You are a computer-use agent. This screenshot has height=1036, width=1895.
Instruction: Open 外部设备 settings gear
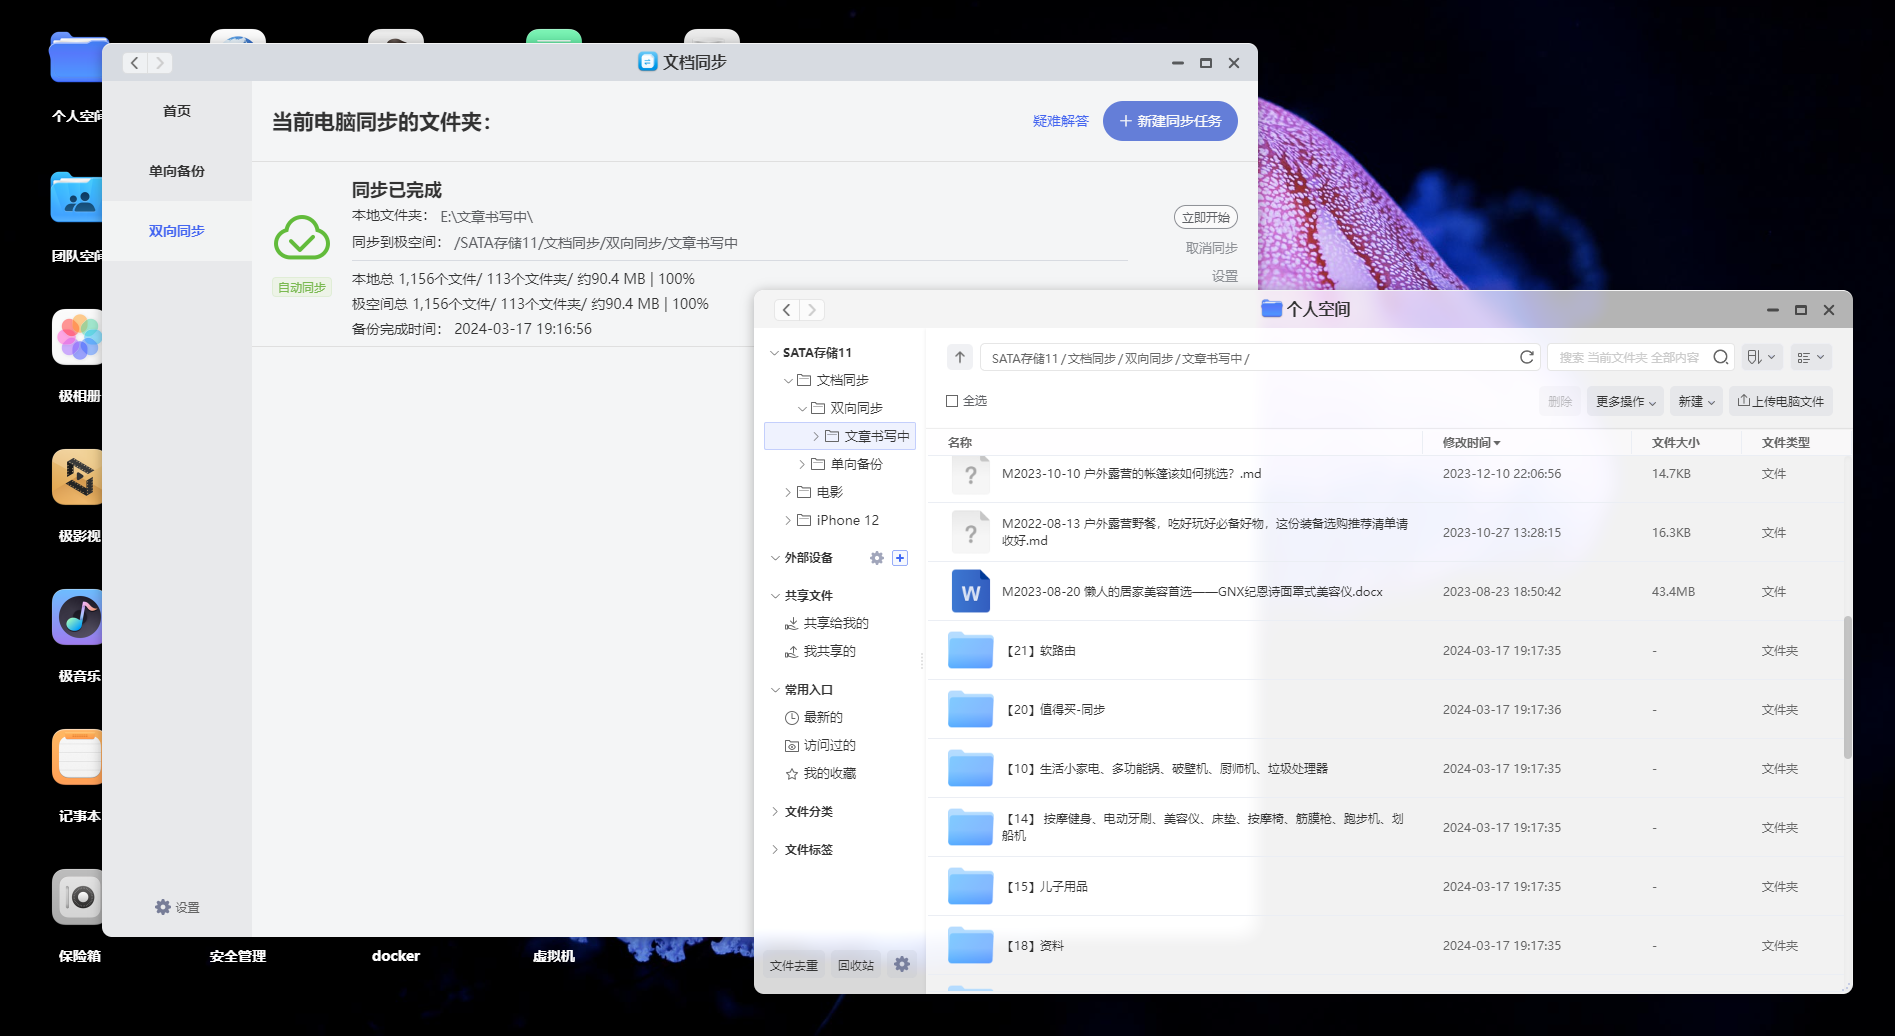coord(876,558)
